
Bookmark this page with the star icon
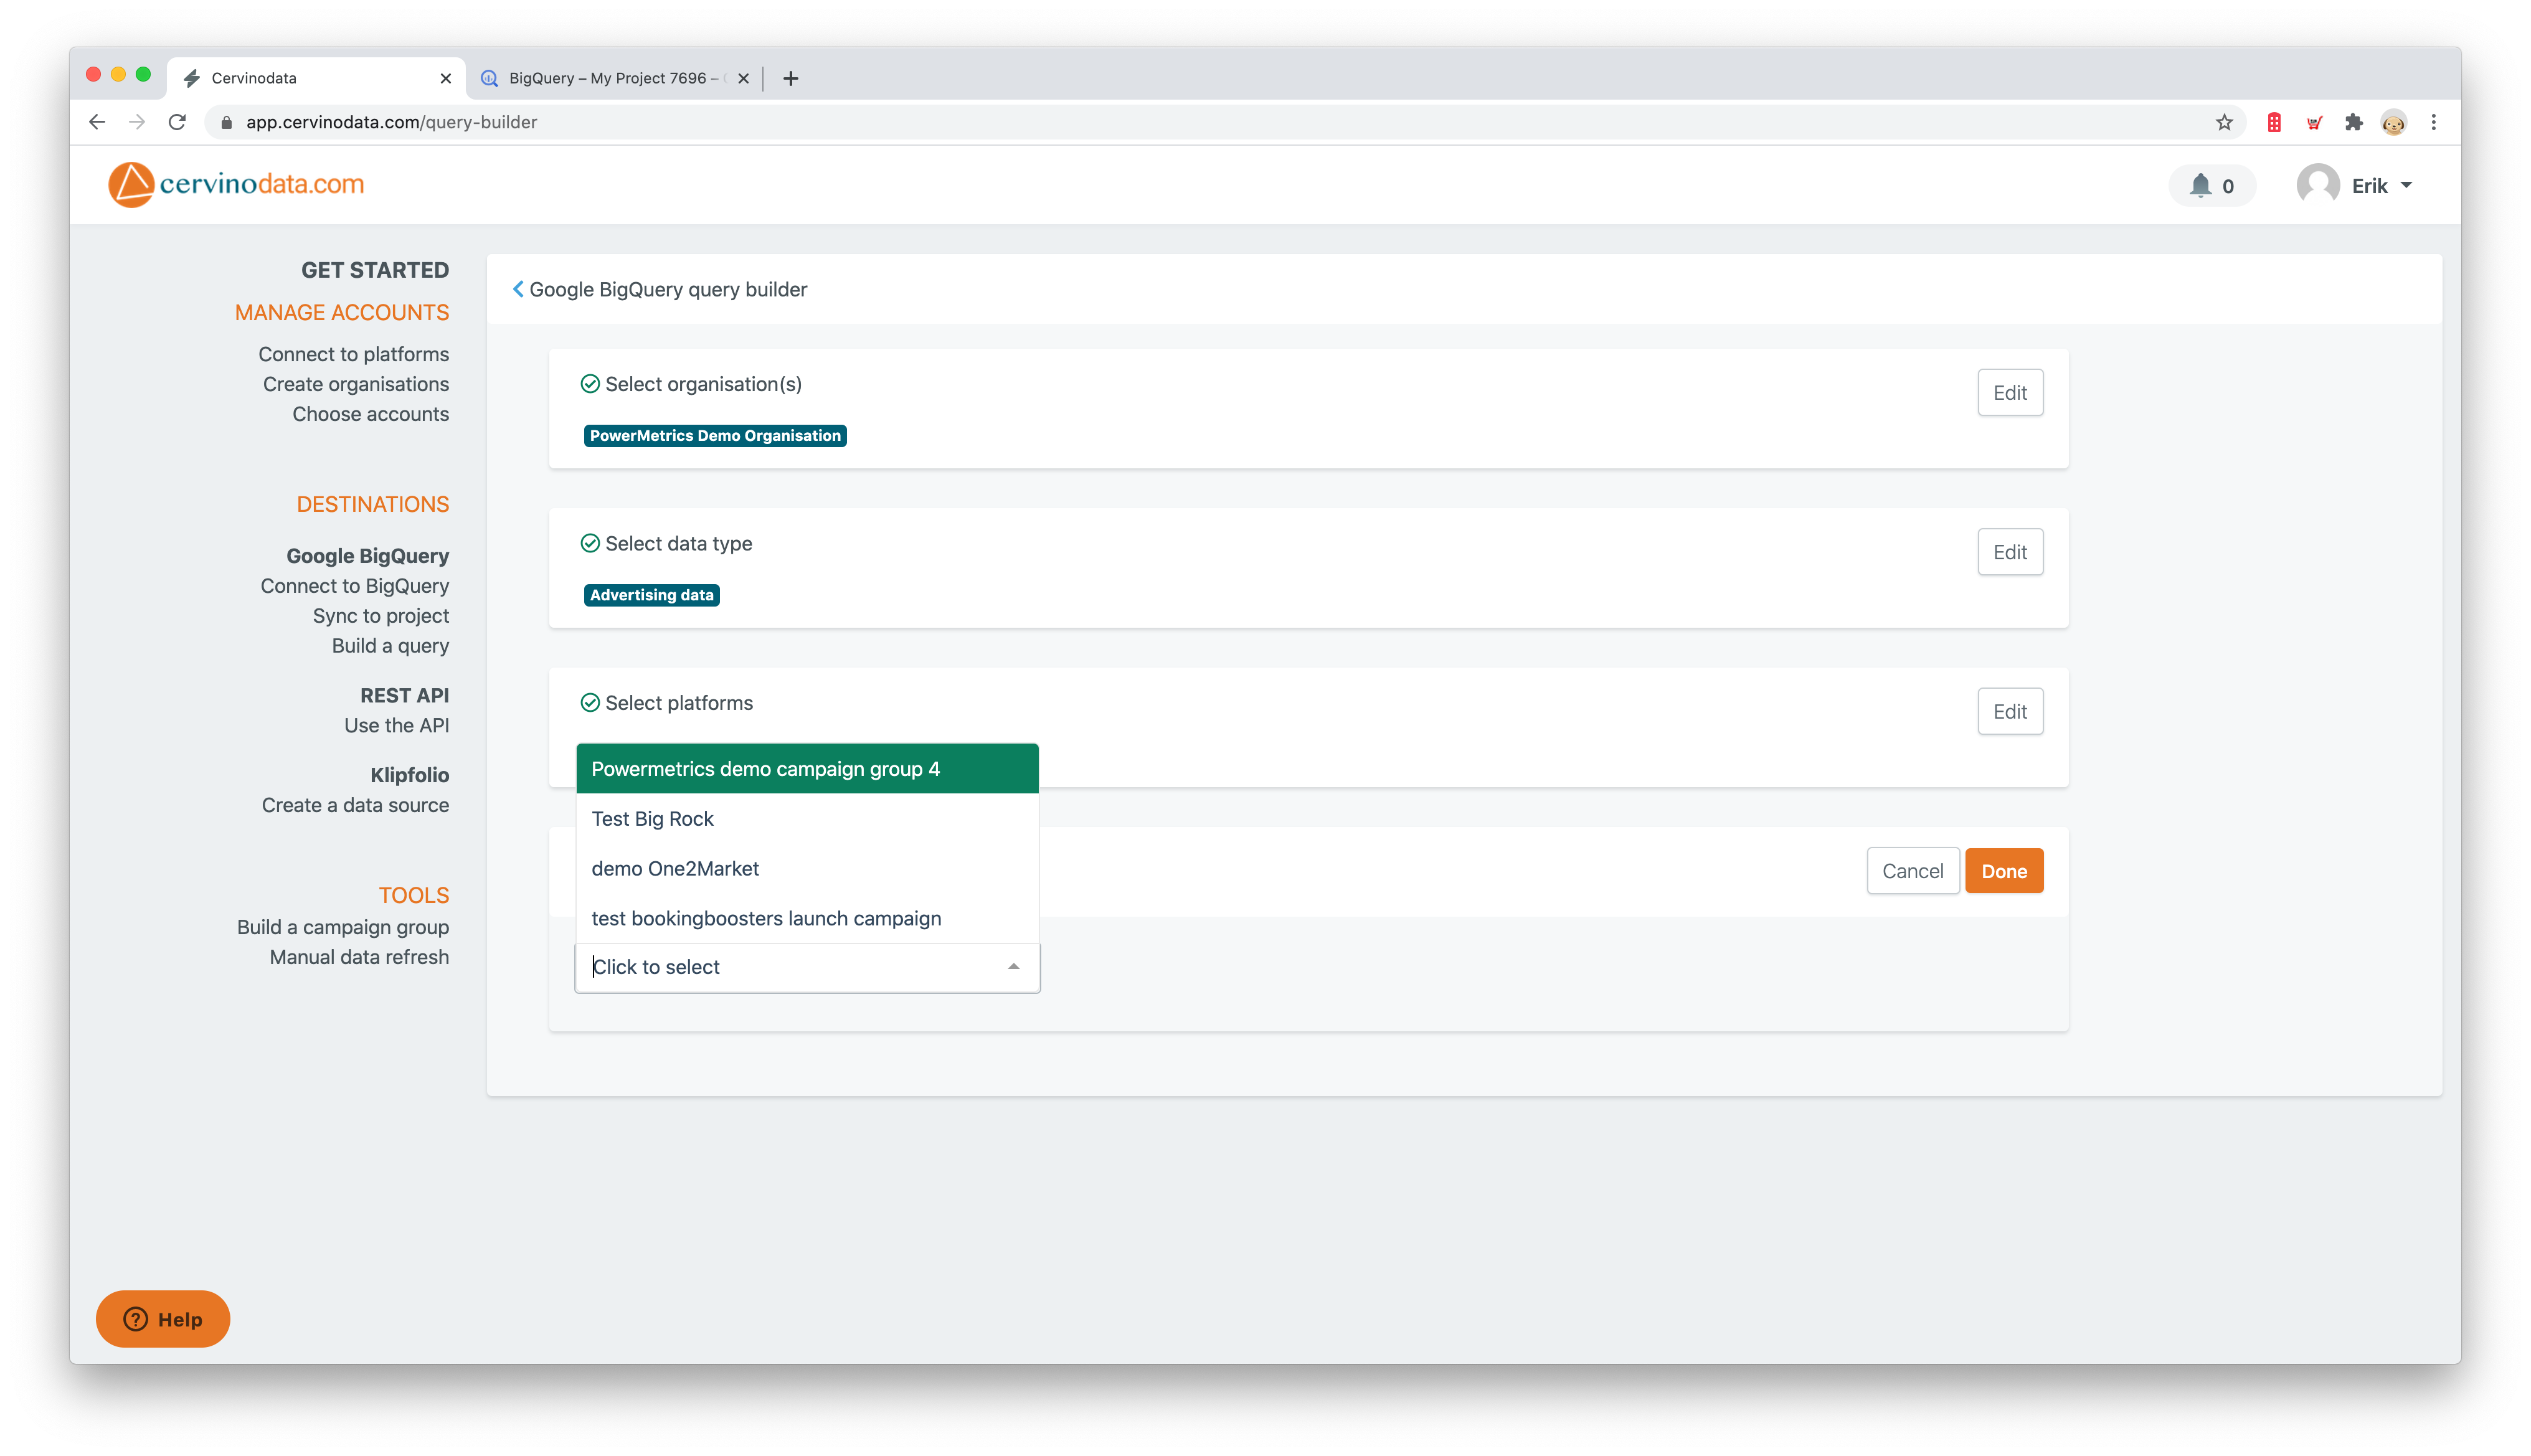coord(2223,122)
